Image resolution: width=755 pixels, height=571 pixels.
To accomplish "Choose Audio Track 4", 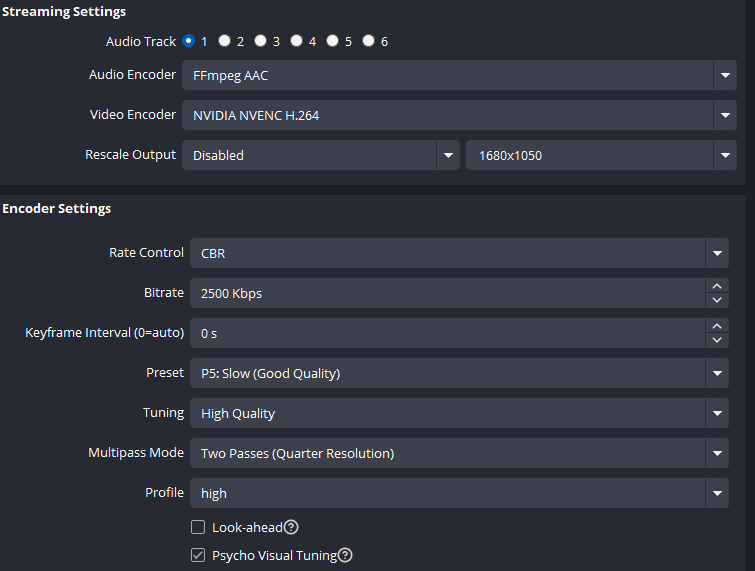I will (x=297, y=41).
